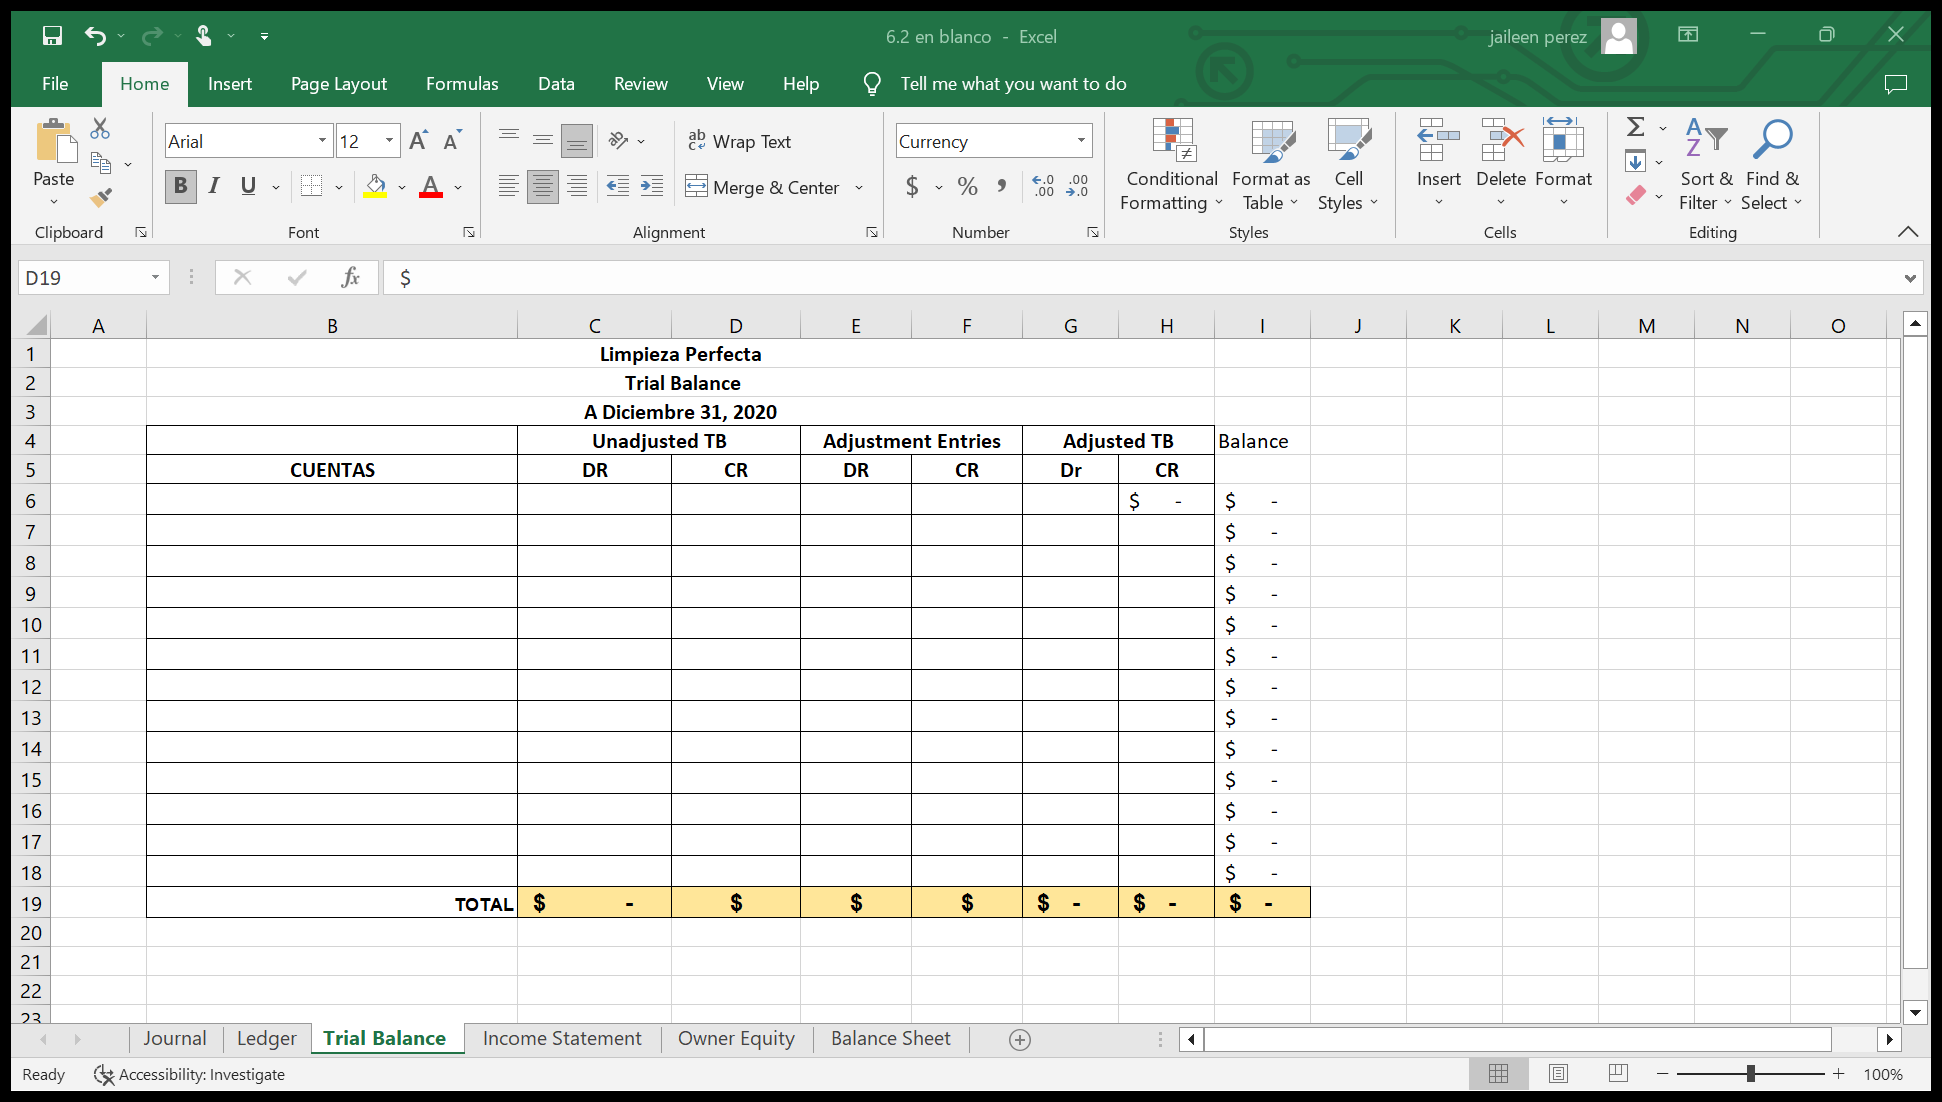The image size is (1942, 1102).
Task: Click Merge & Center button
Action: click(763, 187)
